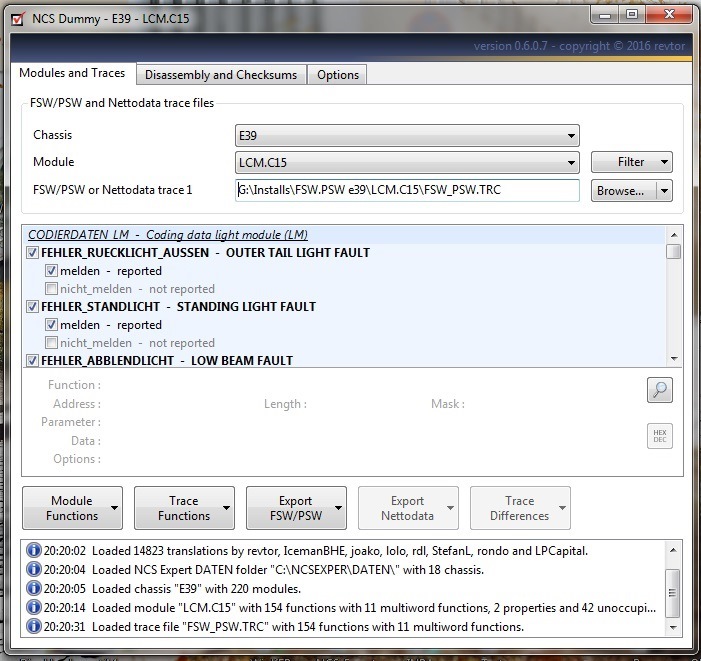Click the function list scrollbar thumb

click(673, 251)
